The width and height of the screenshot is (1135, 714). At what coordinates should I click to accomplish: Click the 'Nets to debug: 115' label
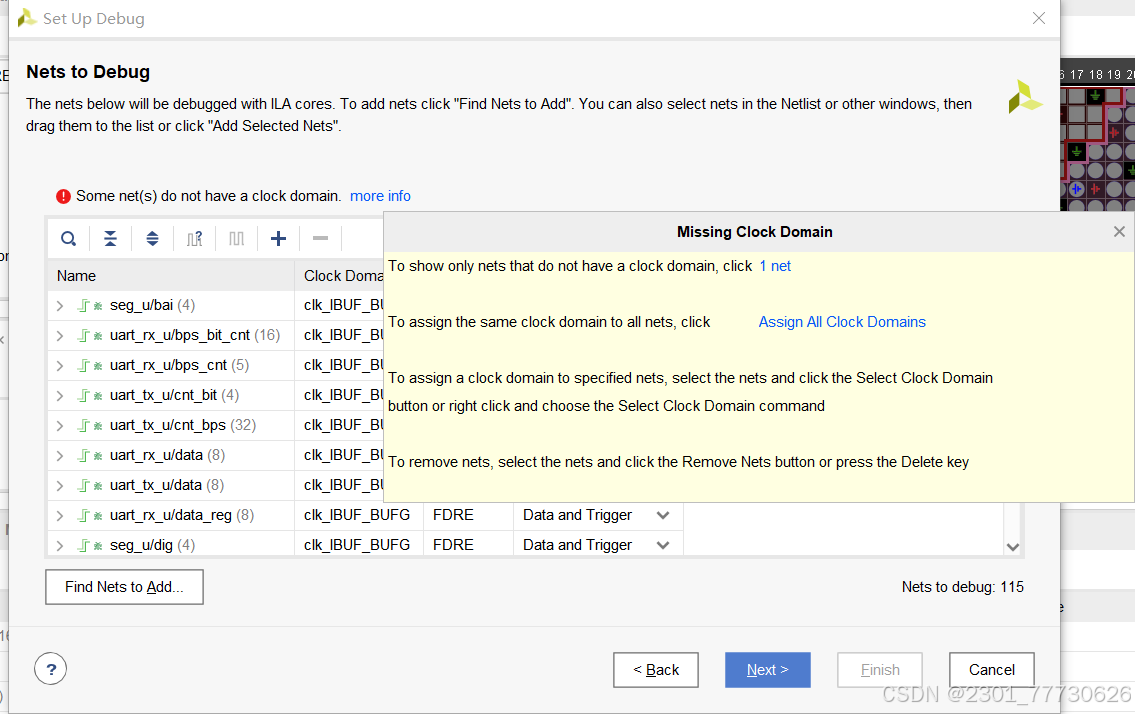point(963,587)
